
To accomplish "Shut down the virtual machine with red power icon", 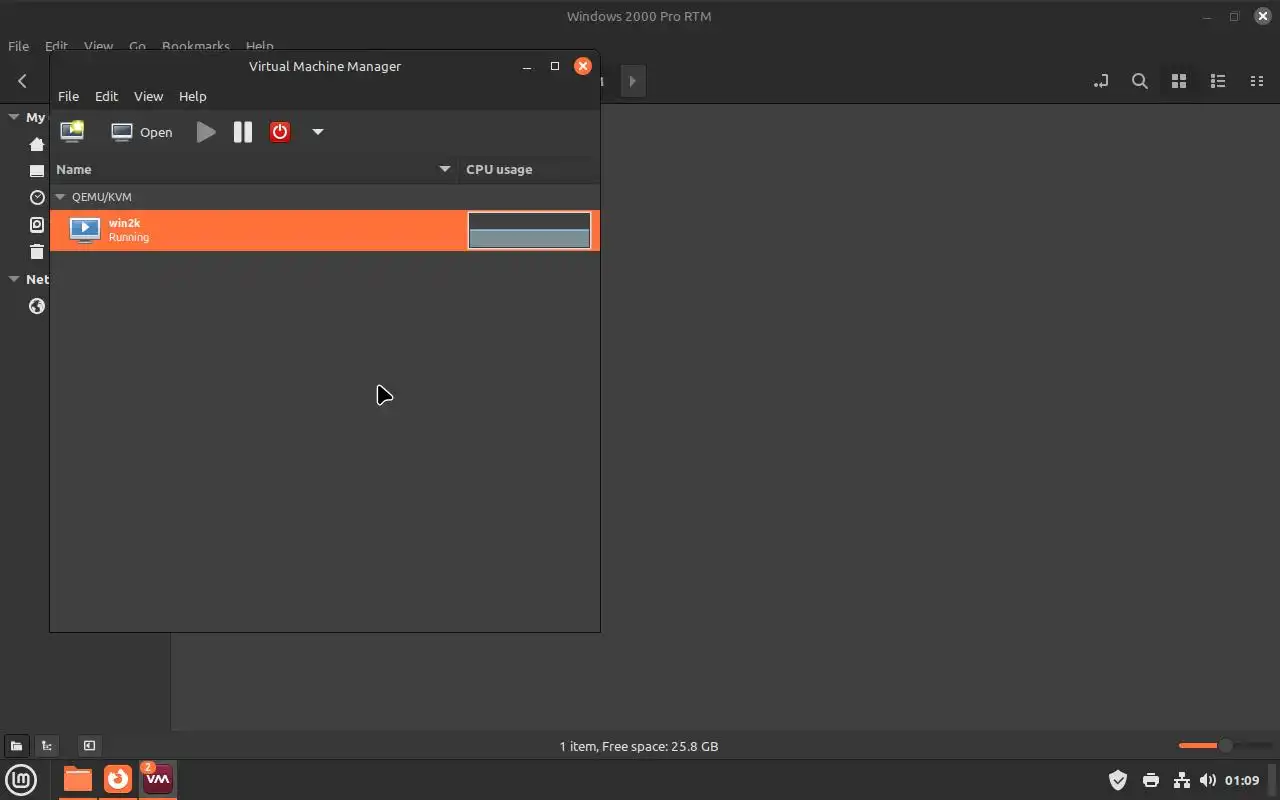I will (280, 132).
